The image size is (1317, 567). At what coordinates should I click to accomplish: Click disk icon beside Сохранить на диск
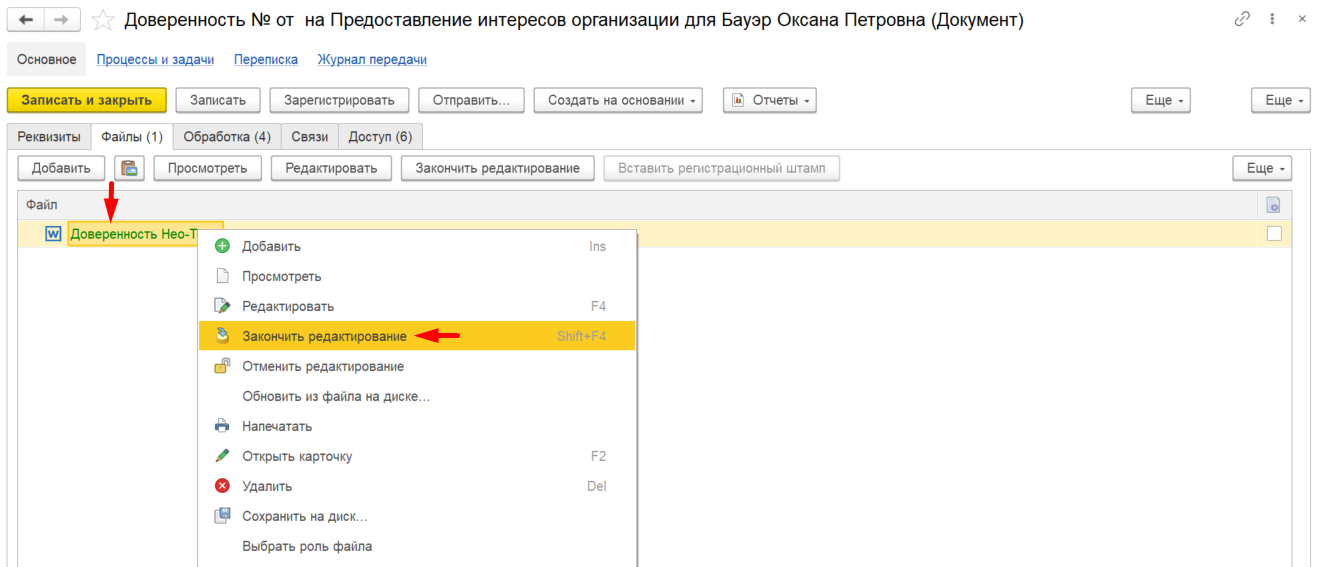click(x=223, y=516)
